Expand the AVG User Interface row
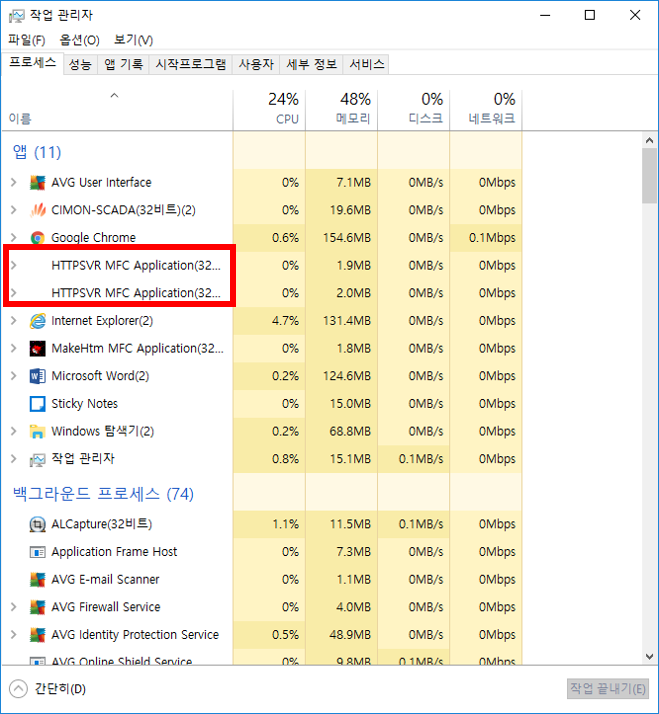The image size is (659, 714). (14, 183)
